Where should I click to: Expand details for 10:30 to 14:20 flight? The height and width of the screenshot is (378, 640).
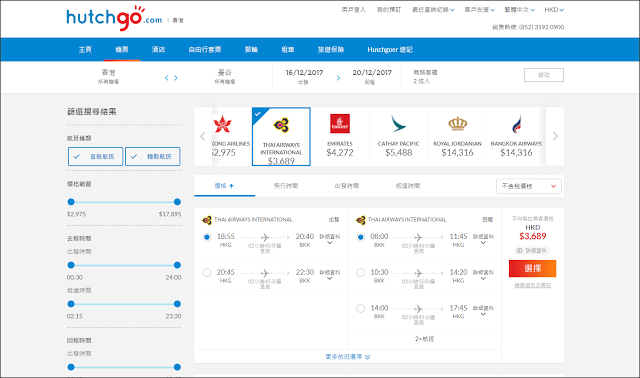483,275
